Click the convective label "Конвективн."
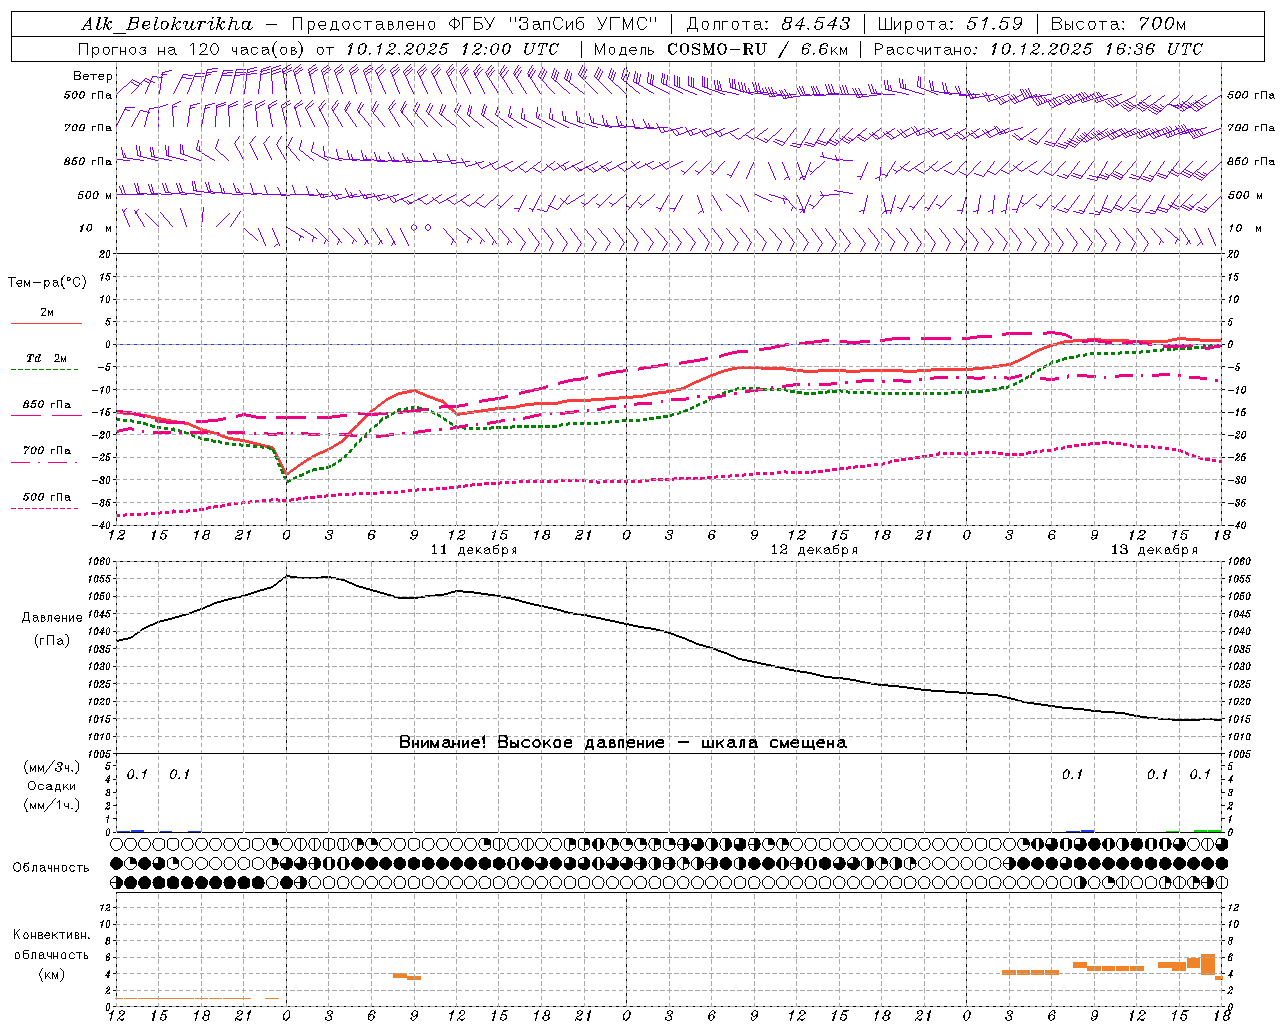 (x=52, y=935)
